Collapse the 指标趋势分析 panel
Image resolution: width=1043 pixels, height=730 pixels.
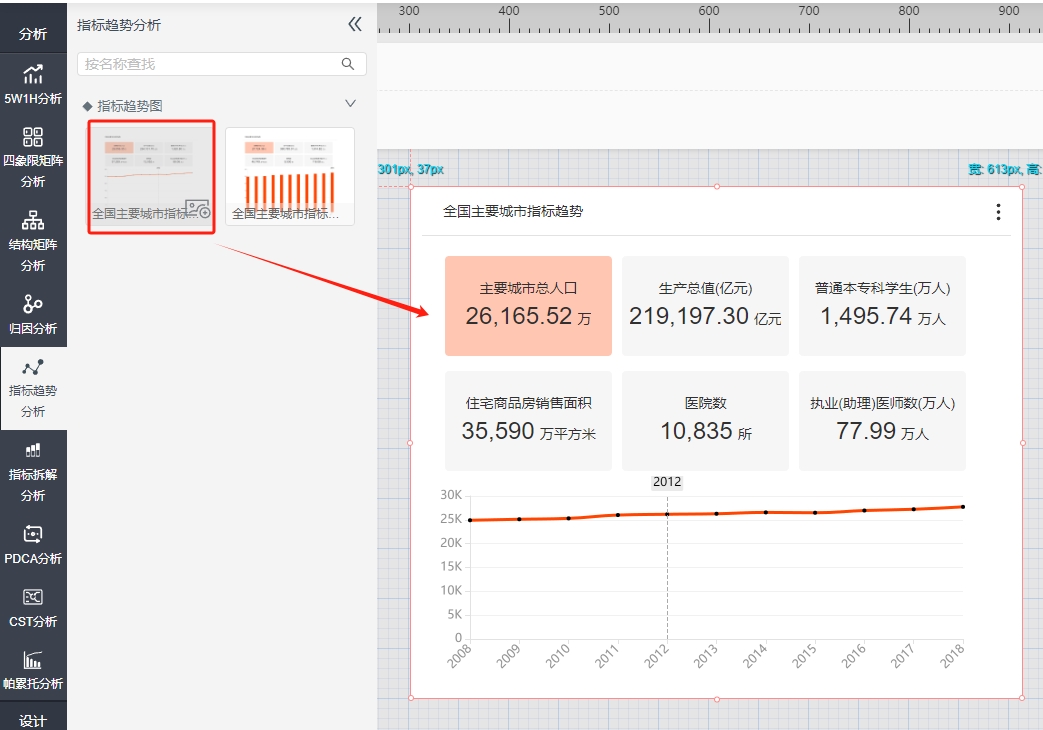tap(354, 25)
